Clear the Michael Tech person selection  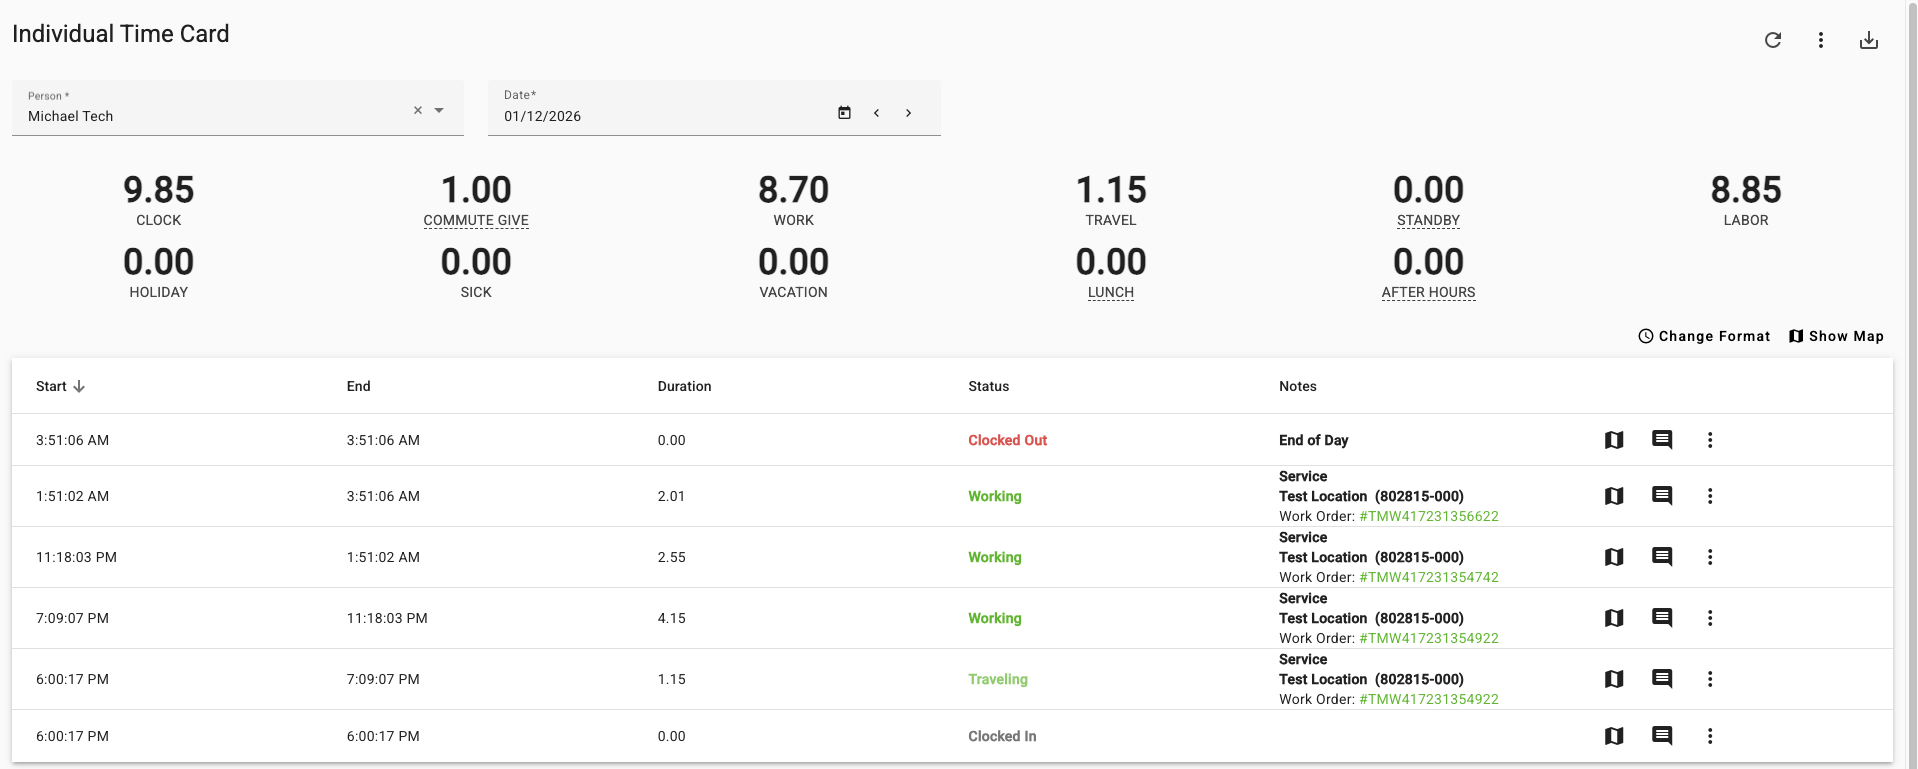click(418, 110)
